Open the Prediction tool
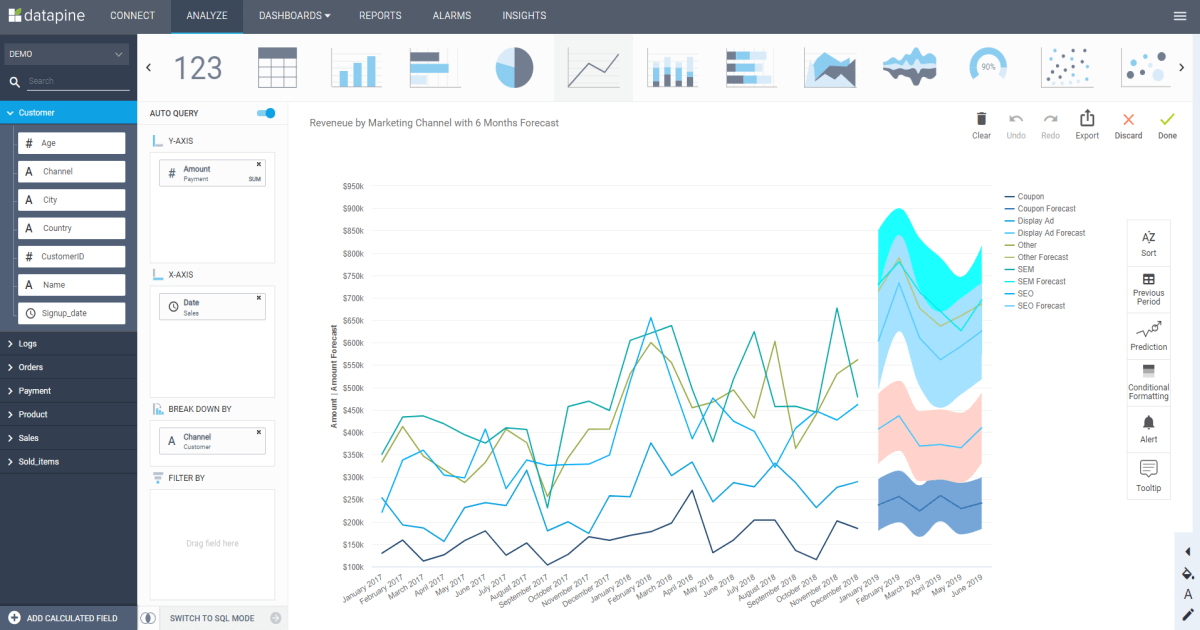1200x630 pixels. tap(1148, 336)
